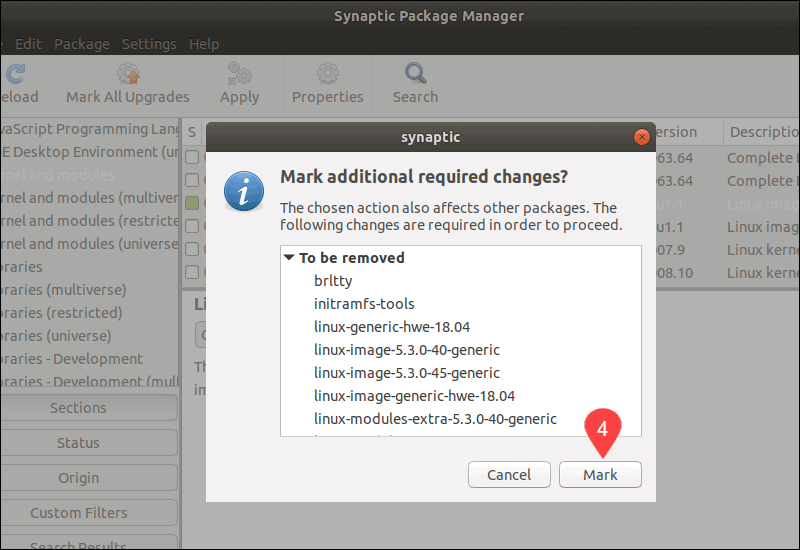
Task: Select Kernel and modules (multiverse) section
Action: (x=89, y=198)
